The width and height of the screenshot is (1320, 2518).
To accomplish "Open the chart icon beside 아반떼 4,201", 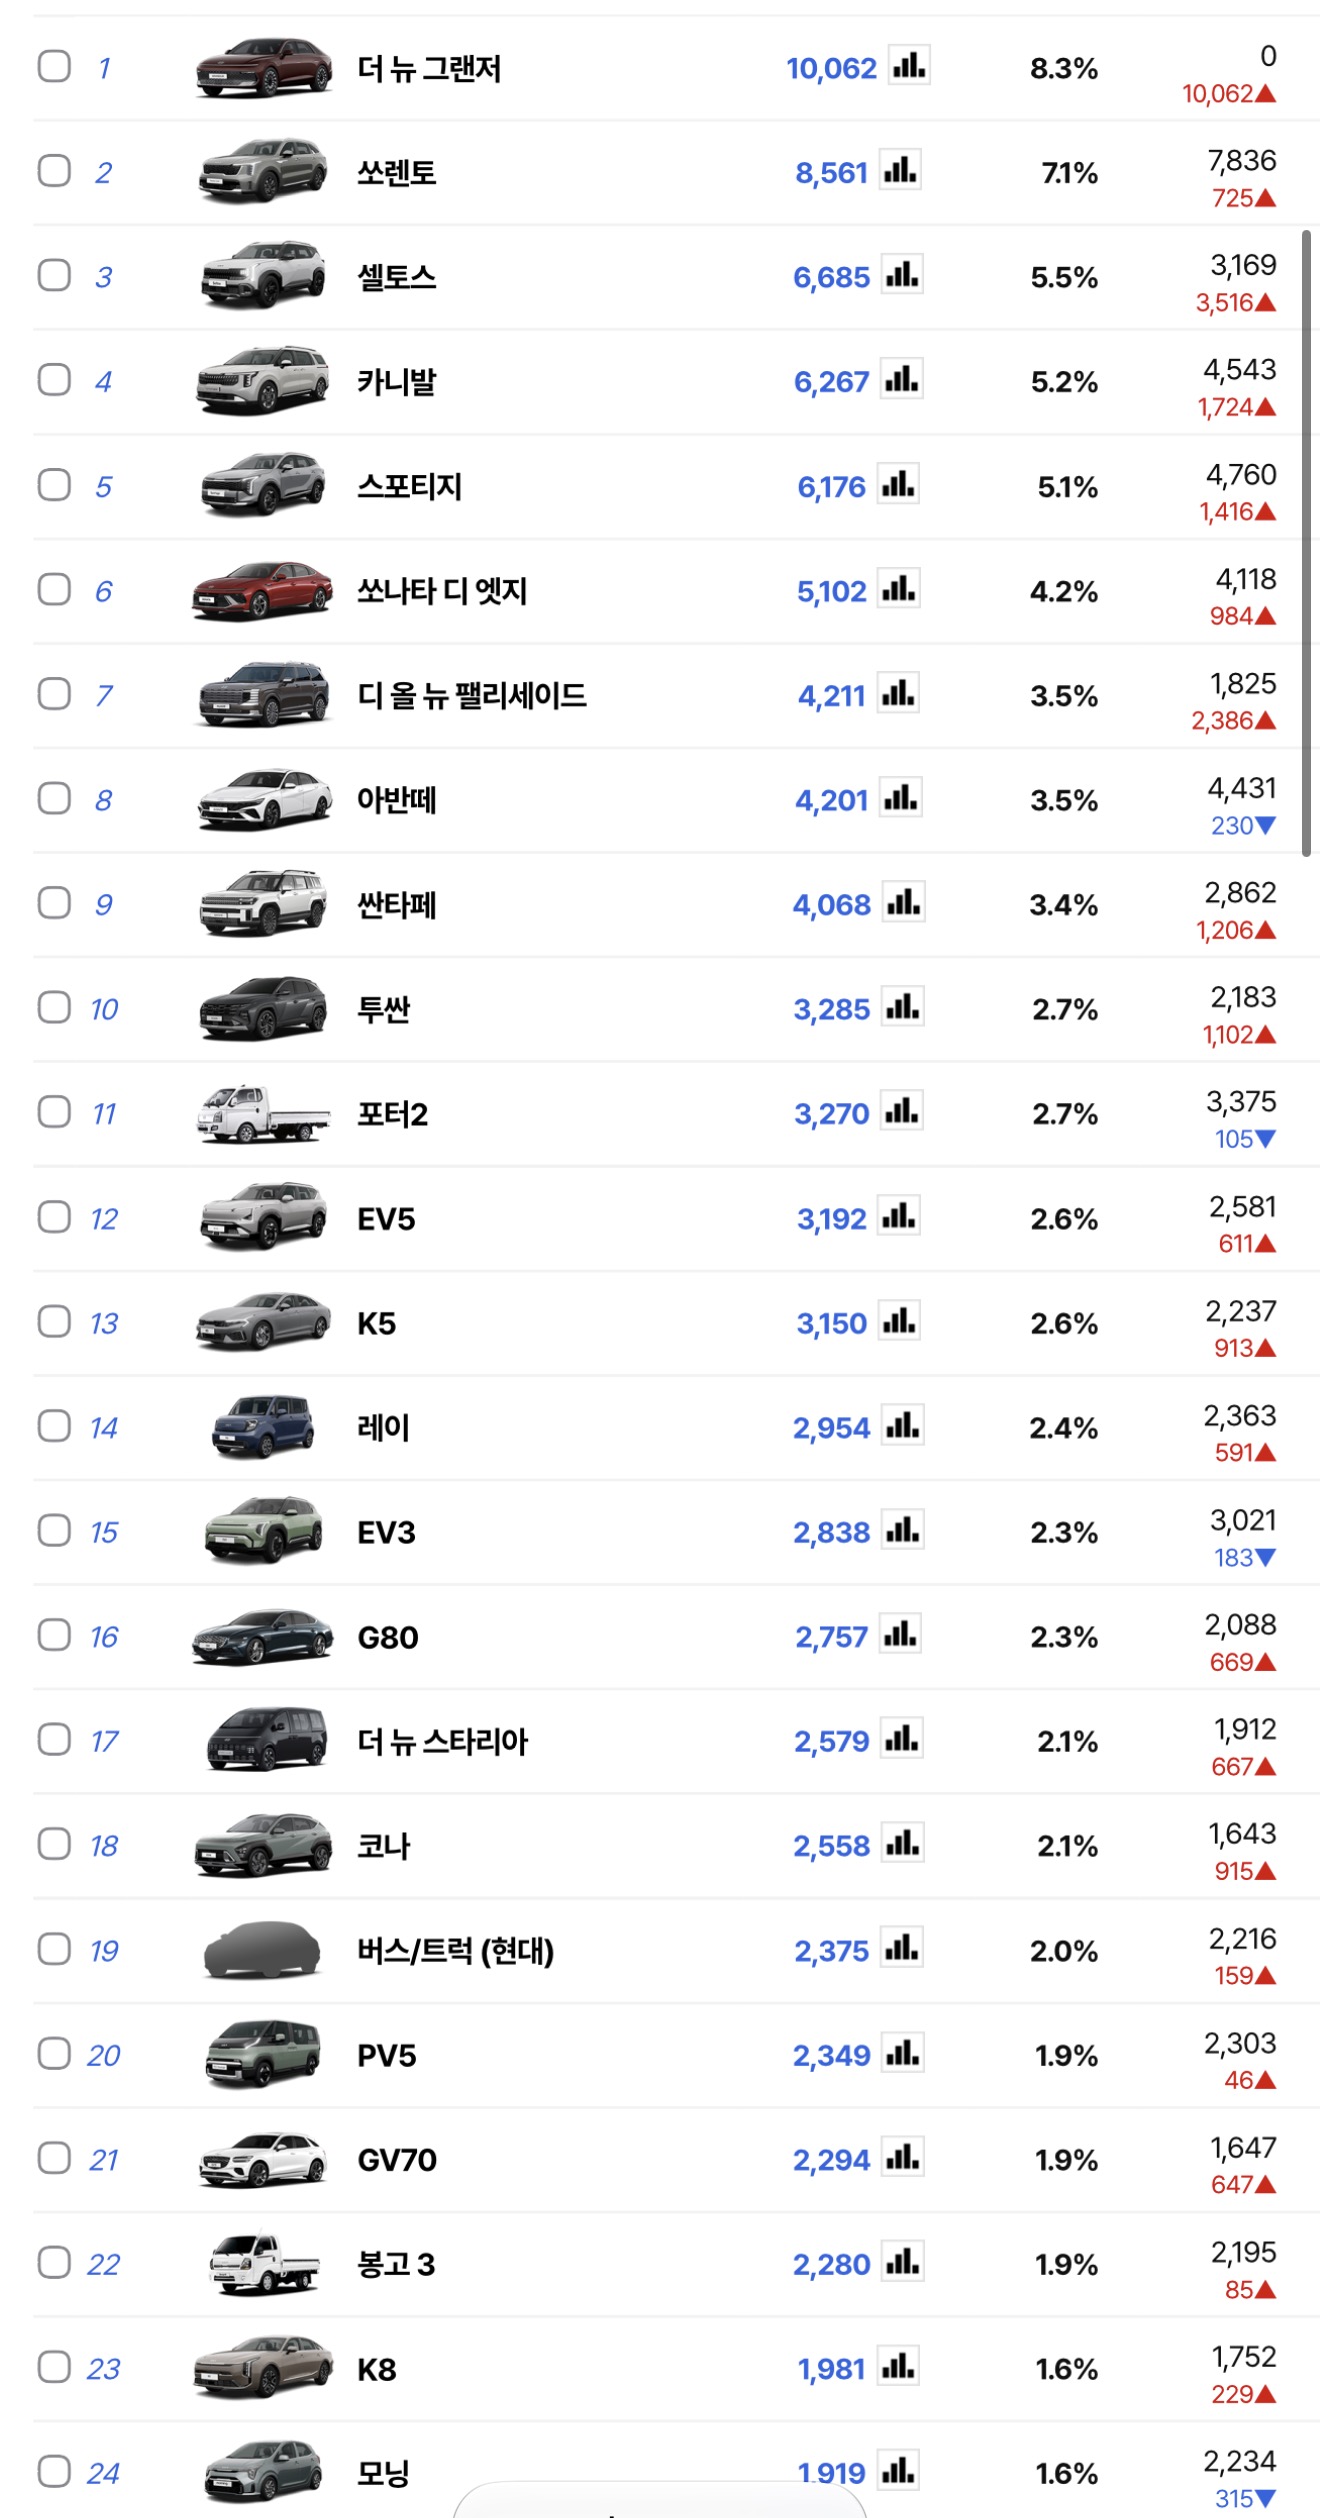I will [x=900, y=798].
